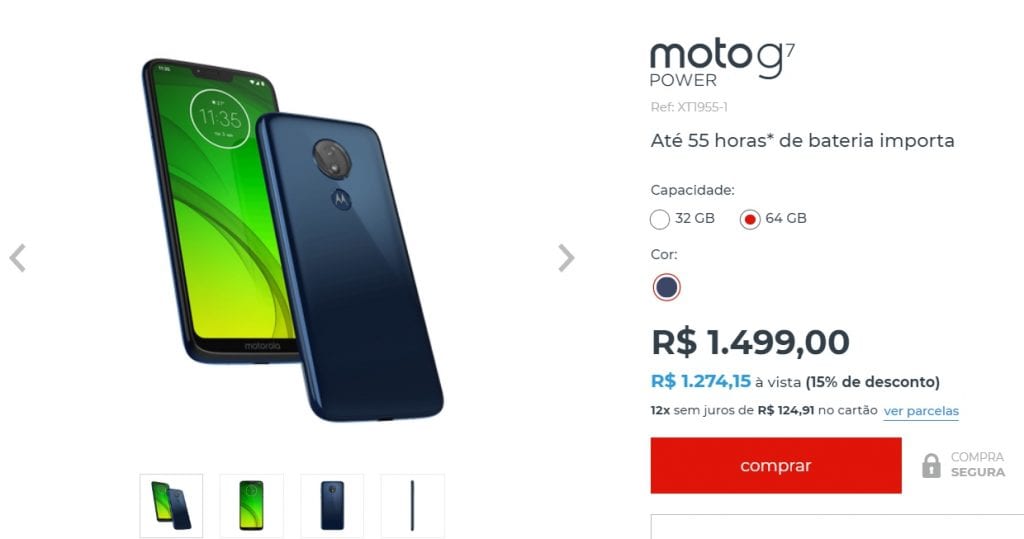Click the main Moto G7 Power product image

pyautogui.click(x=292, y=240)
